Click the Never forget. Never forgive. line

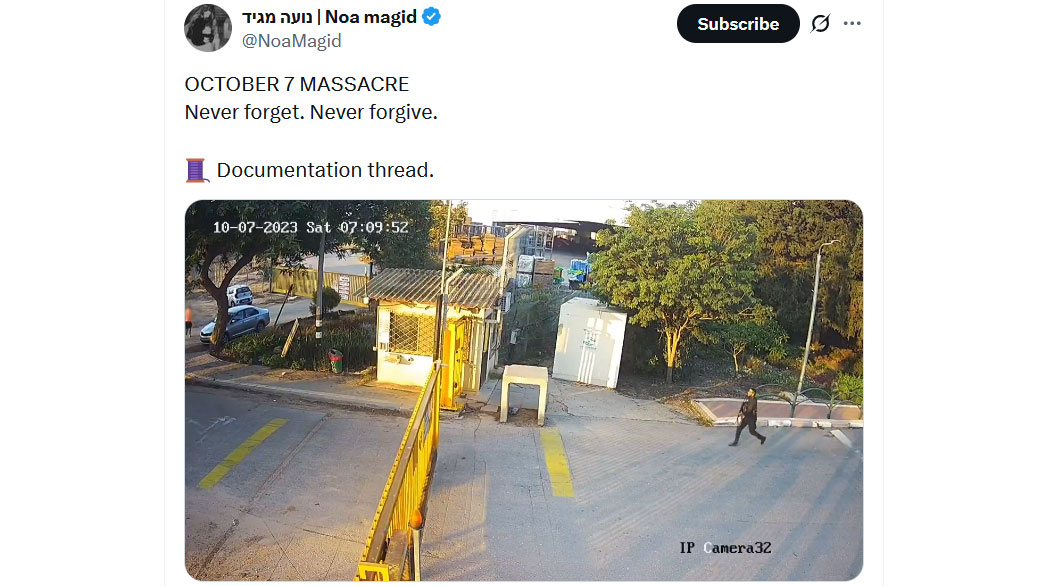click(x=311, y=112)
